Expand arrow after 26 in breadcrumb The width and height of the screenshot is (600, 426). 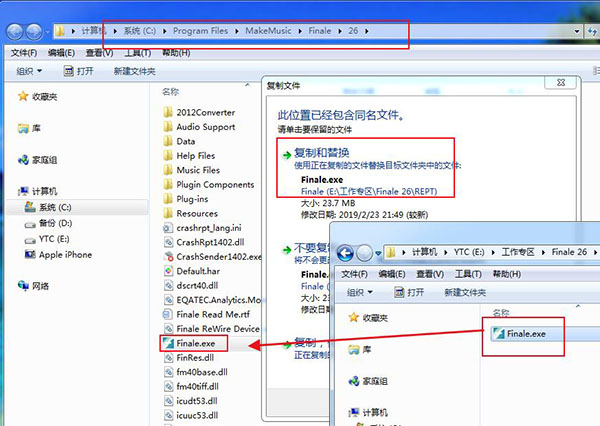click(x=367, y=31)
